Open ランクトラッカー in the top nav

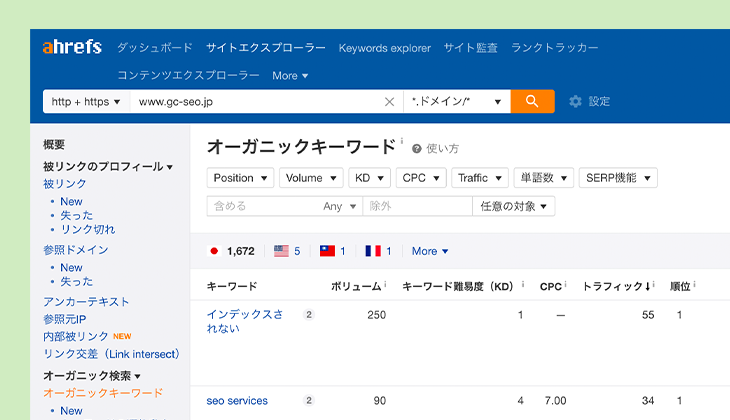point(554,47)
